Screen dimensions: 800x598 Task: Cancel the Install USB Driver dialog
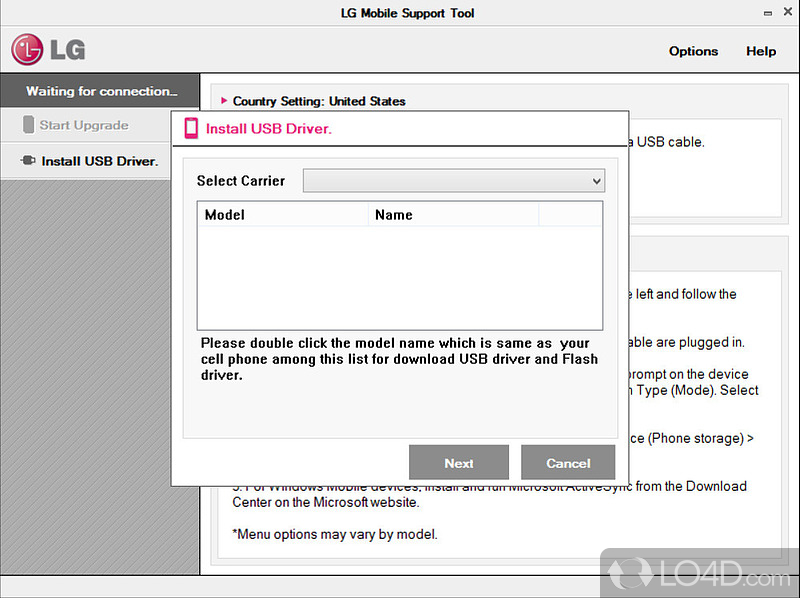point(568,463)
